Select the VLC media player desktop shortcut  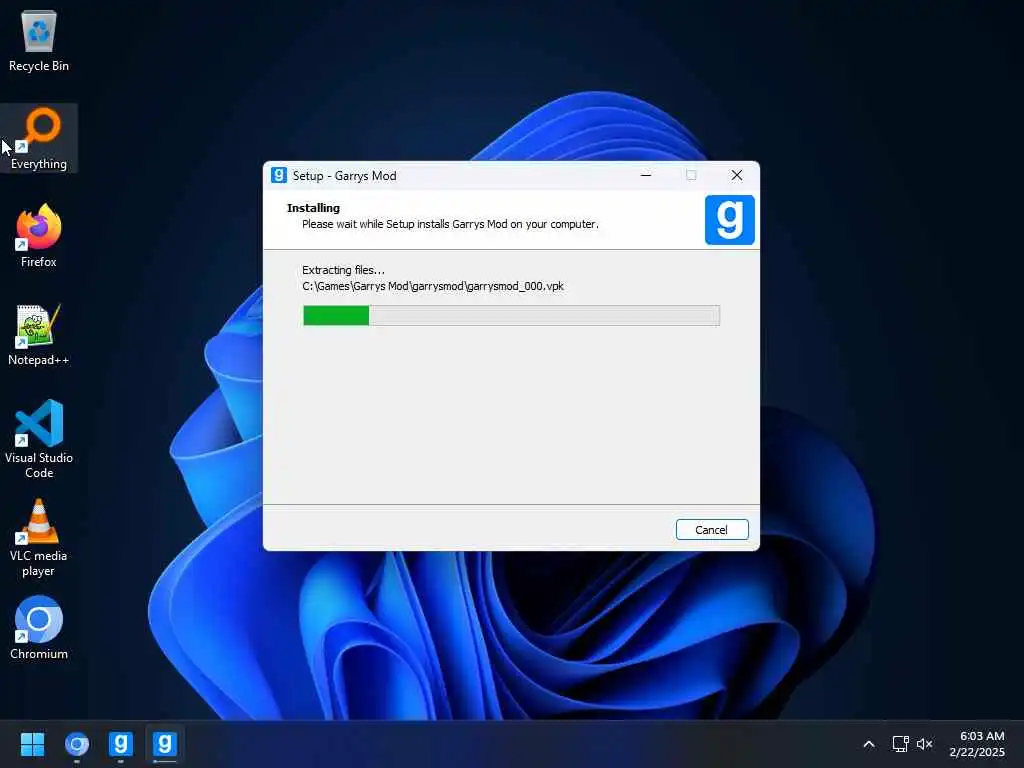pyautogui.click(x=39, y=538)
